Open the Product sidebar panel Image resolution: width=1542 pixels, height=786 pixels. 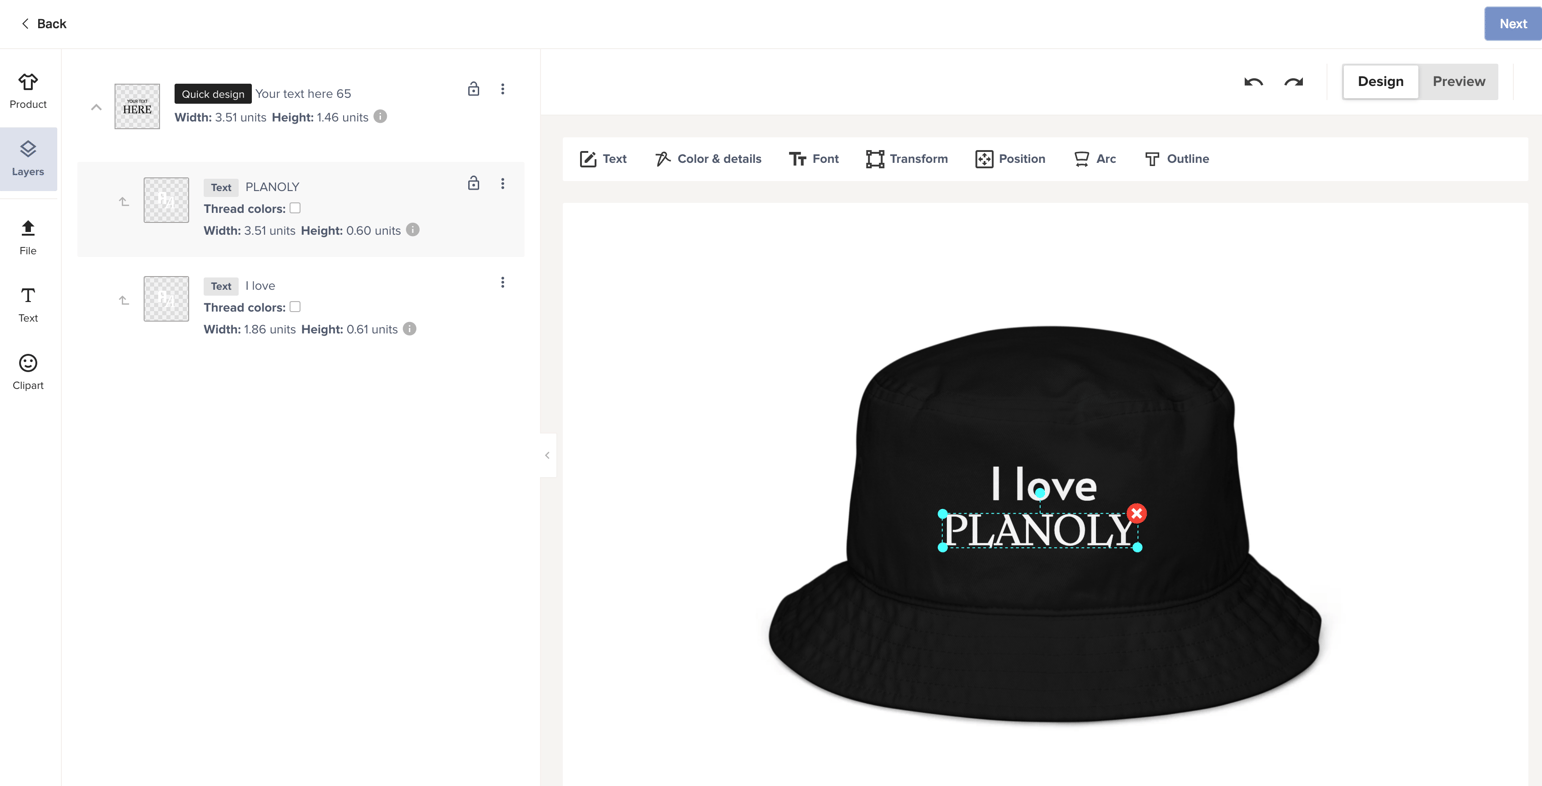click(x=28, y=90)
